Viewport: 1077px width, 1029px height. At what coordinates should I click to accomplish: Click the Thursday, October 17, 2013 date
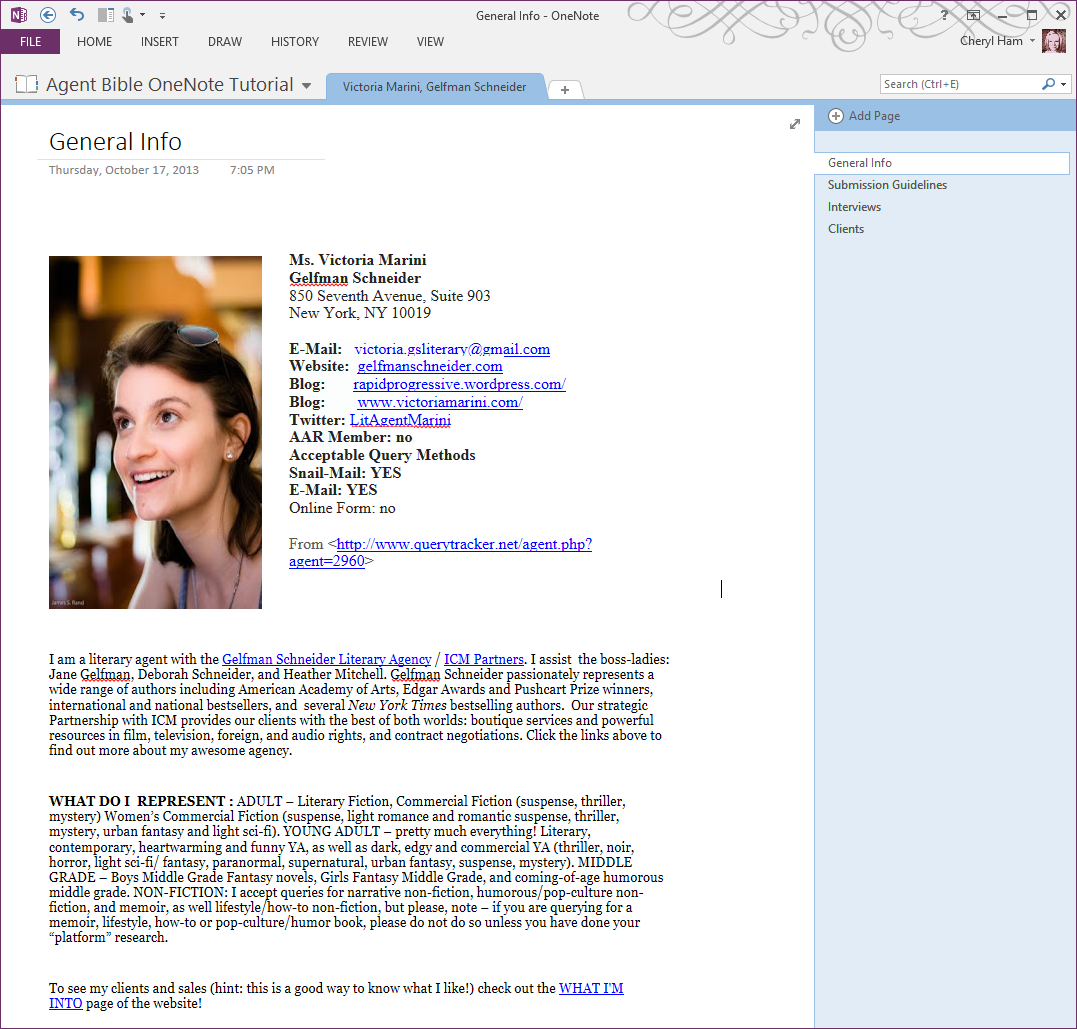(x=124, y=170)
